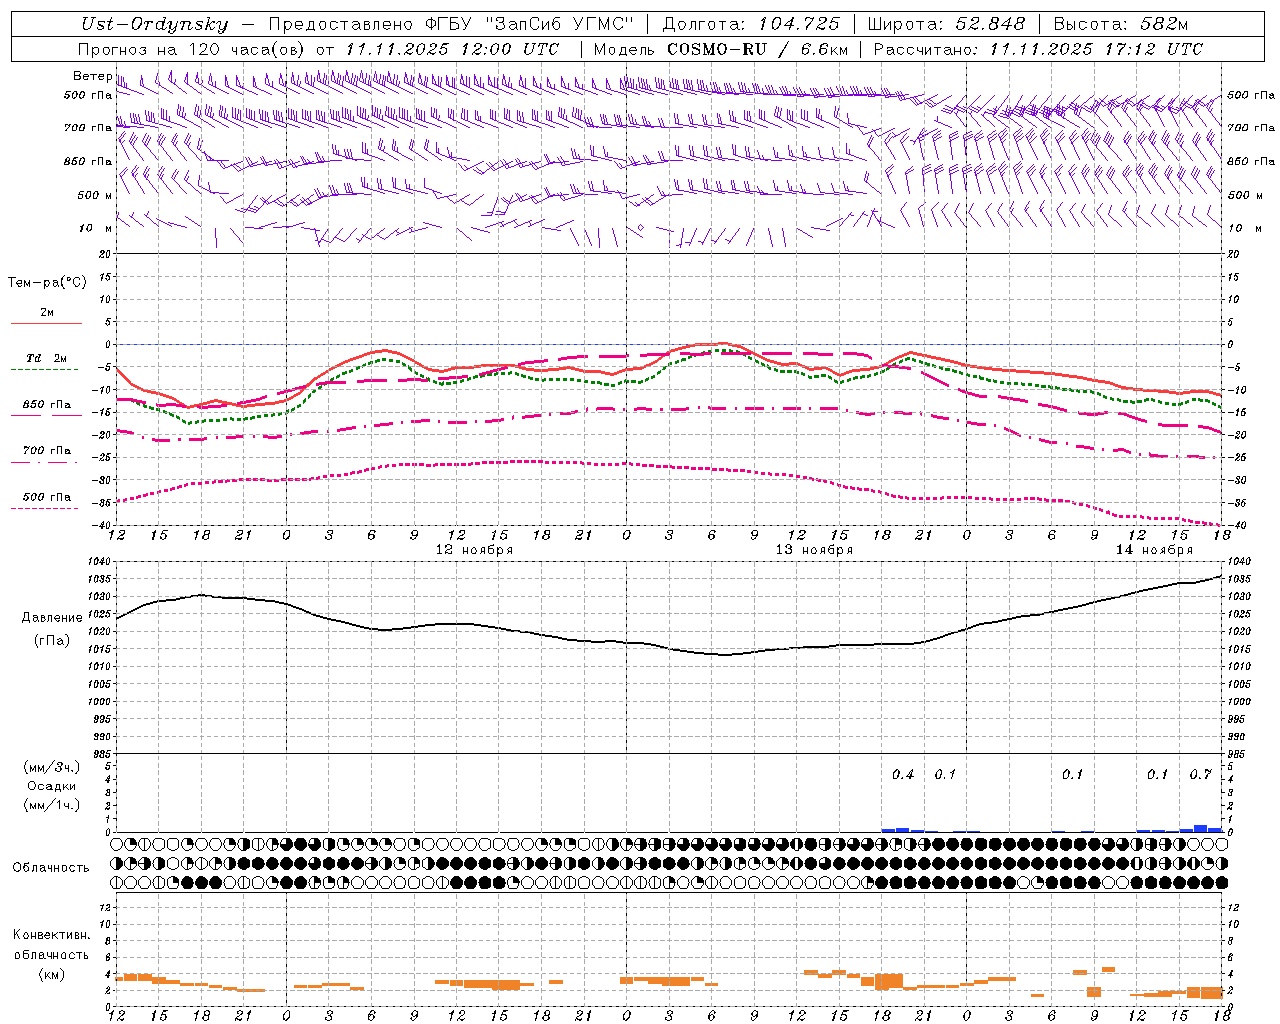Click the '500 м' wind level label on left
The image size is (1280, 1024).
[x=95, y=195]
